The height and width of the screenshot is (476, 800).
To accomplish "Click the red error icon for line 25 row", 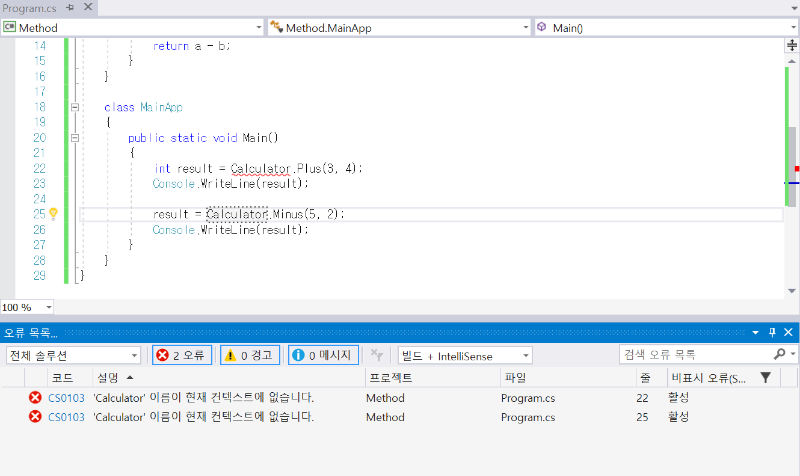I will tap(35, 417).
